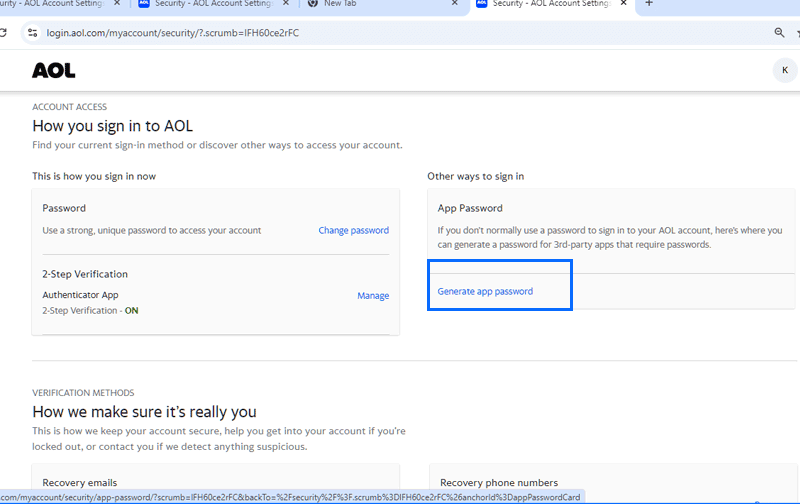Click Manage for 2-Step Verification
The width and height of the screenshot is (800, 504).
(x=373, y=295)
